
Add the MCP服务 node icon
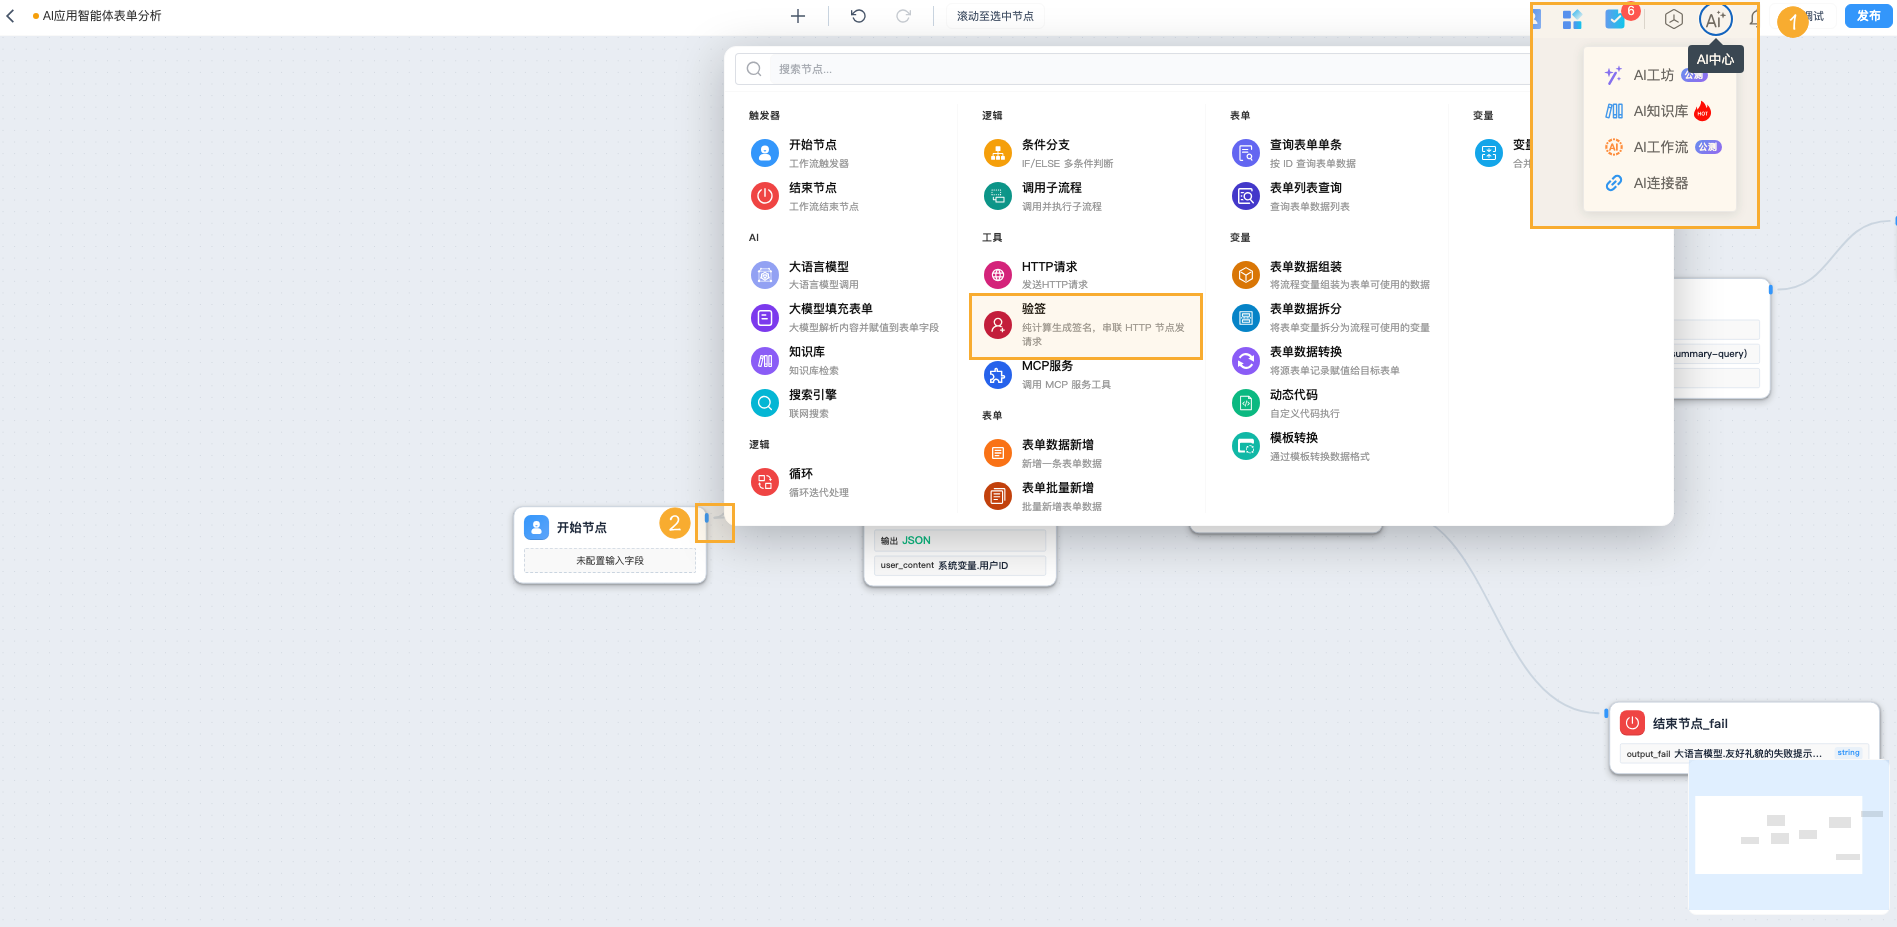pos(998,375)
